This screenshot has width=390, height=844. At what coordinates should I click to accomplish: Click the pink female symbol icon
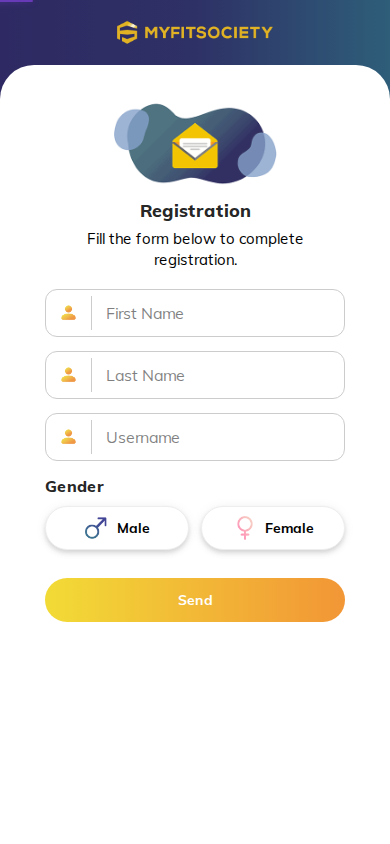point(245,528)
